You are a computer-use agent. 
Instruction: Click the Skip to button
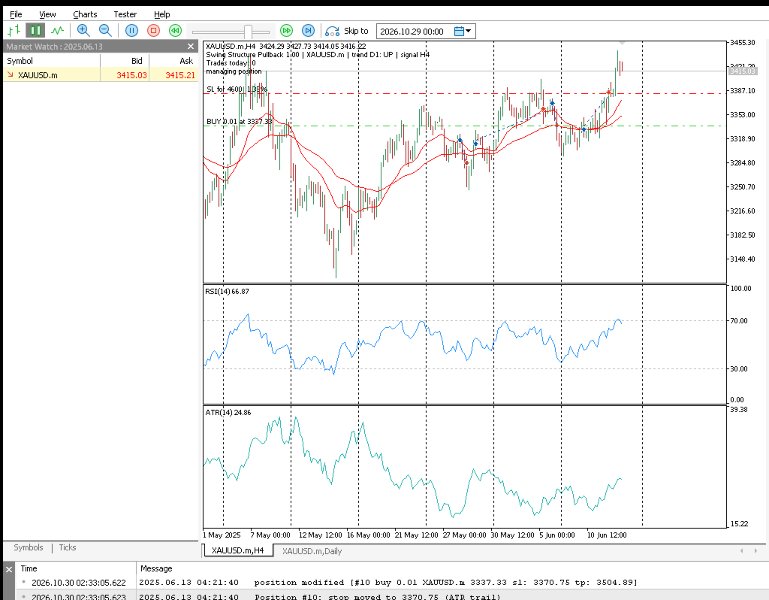pyautogui.click(x=346, y=31)
